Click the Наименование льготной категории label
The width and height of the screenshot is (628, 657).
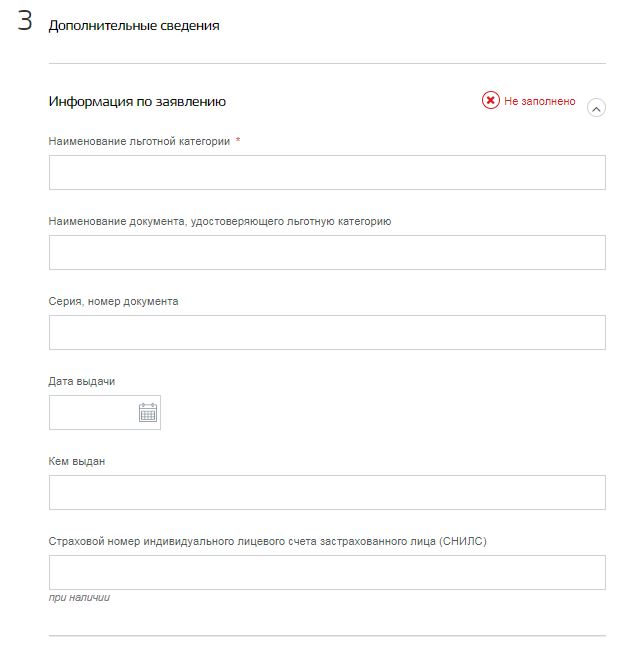click(140, 141)
